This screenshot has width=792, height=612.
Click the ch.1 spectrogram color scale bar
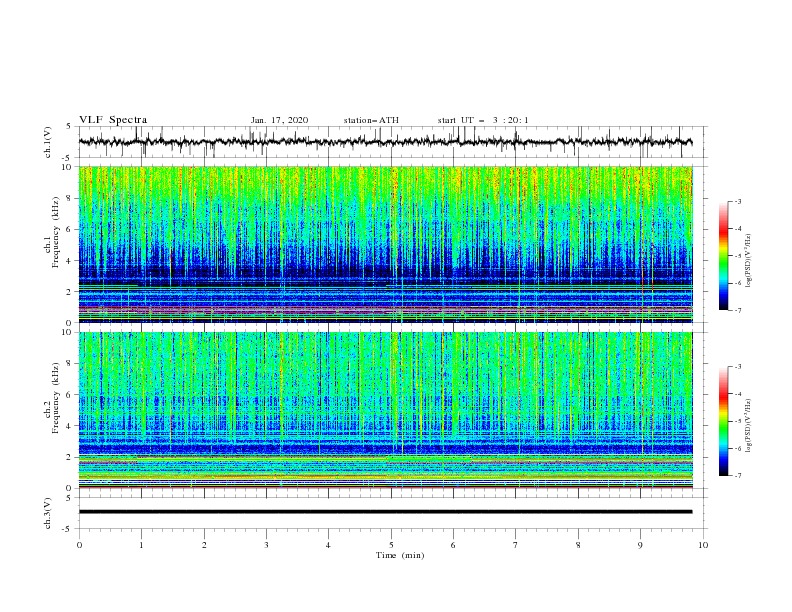point(723,256)
